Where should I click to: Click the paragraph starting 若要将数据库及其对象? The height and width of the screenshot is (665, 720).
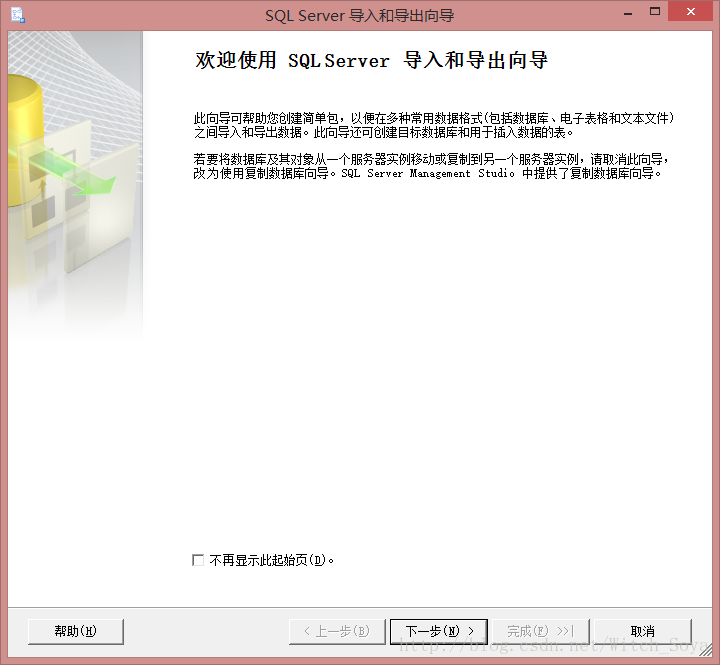point(431,166)
